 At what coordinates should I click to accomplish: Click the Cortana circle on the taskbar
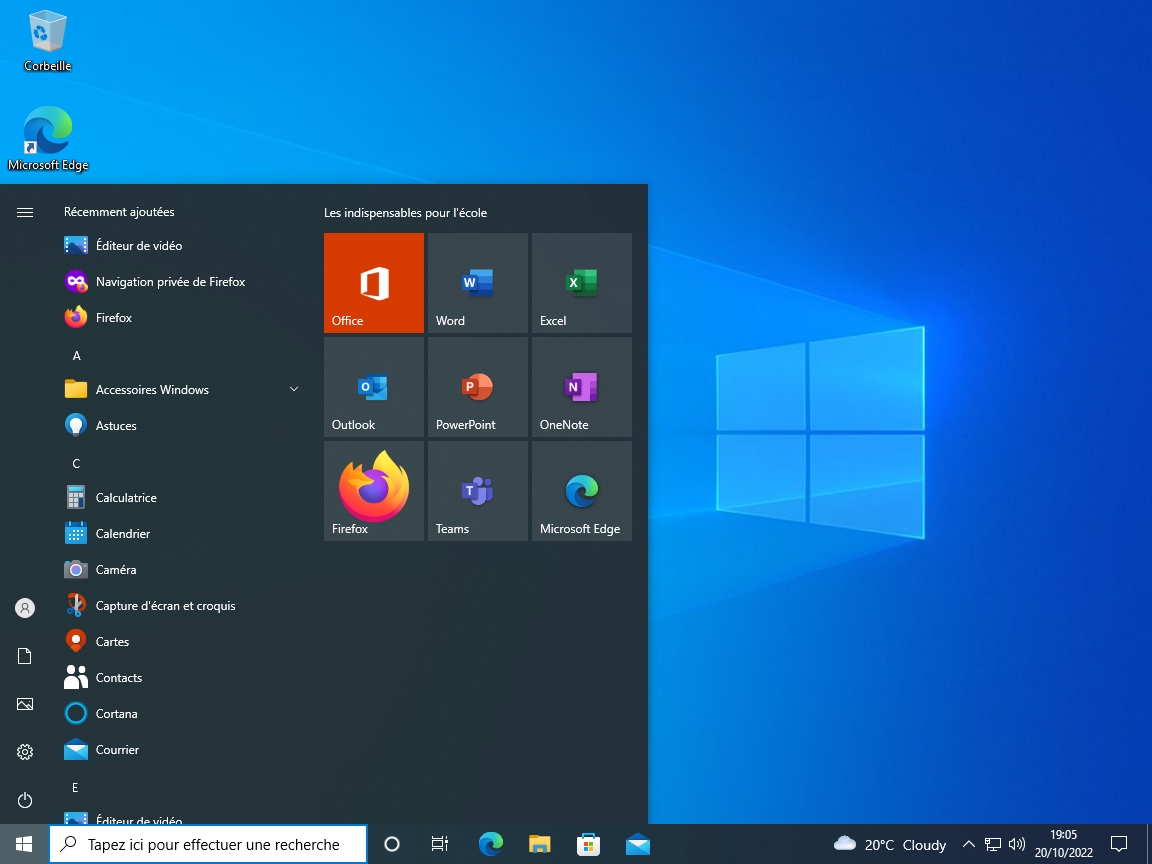[392, 844]
